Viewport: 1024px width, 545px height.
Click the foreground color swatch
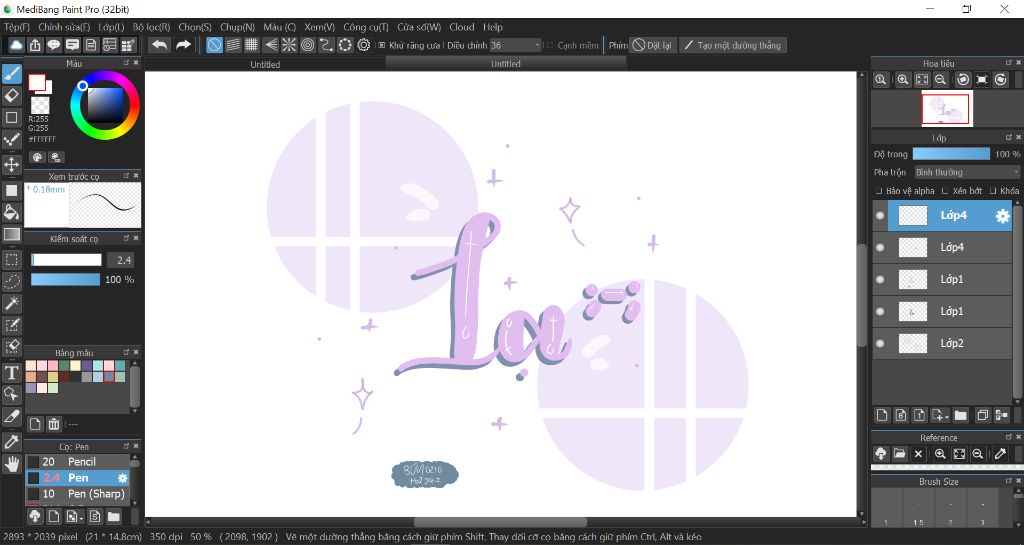click(37, 82)
